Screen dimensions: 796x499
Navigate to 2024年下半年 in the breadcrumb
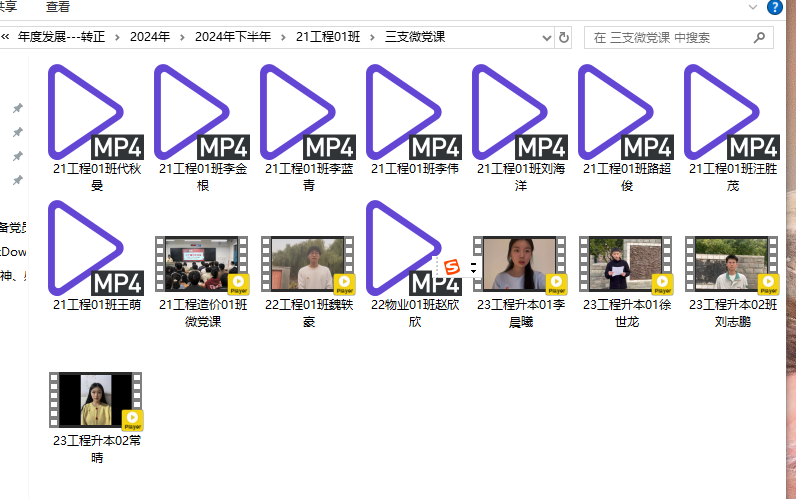pyautogui.click(x=232, y=37)
